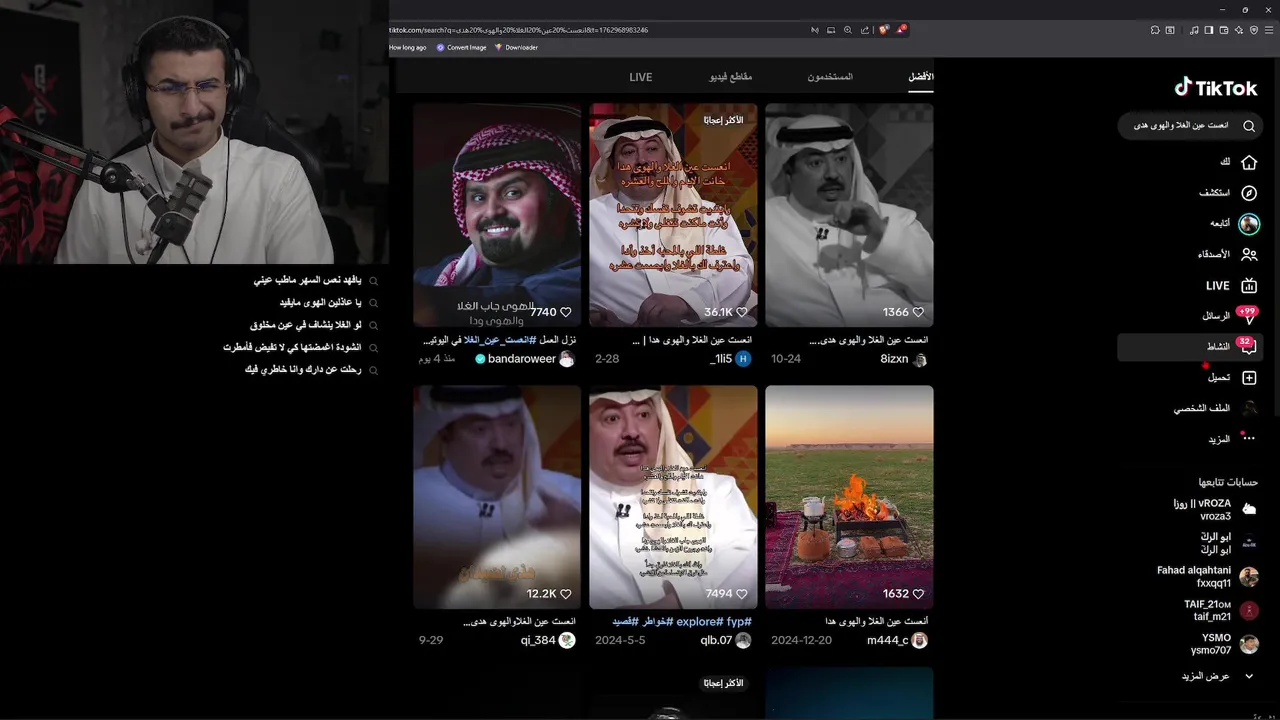Open bandaroweer profile avatar
Screen dimensions: 1280x720
point(567,359)
